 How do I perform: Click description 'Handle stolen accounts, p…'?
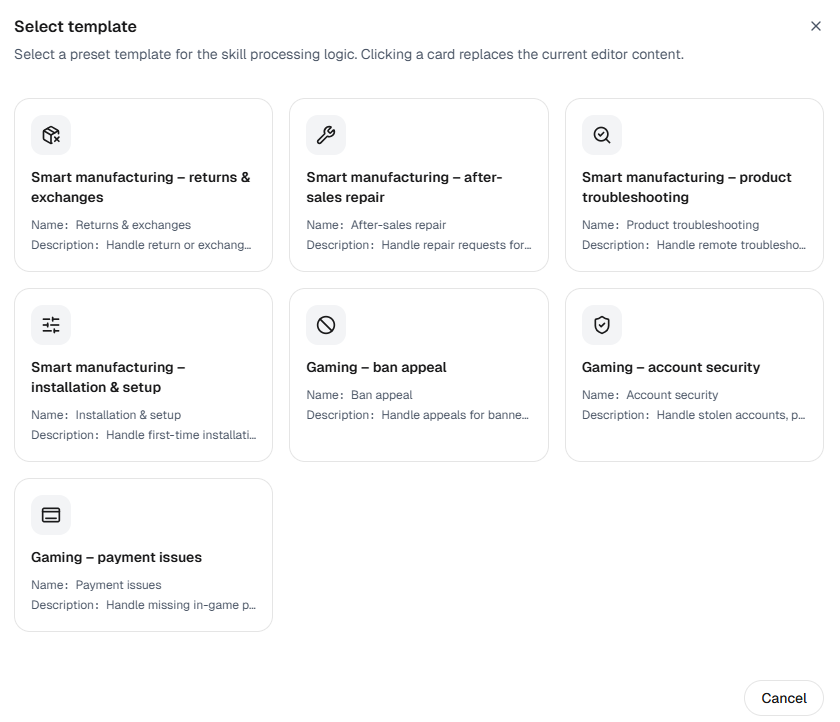[731, 415]
